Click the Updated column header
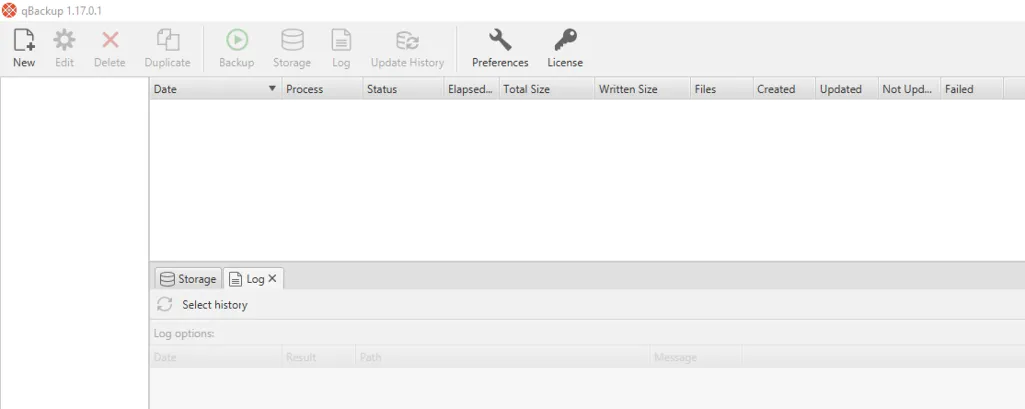 (847, 89)
